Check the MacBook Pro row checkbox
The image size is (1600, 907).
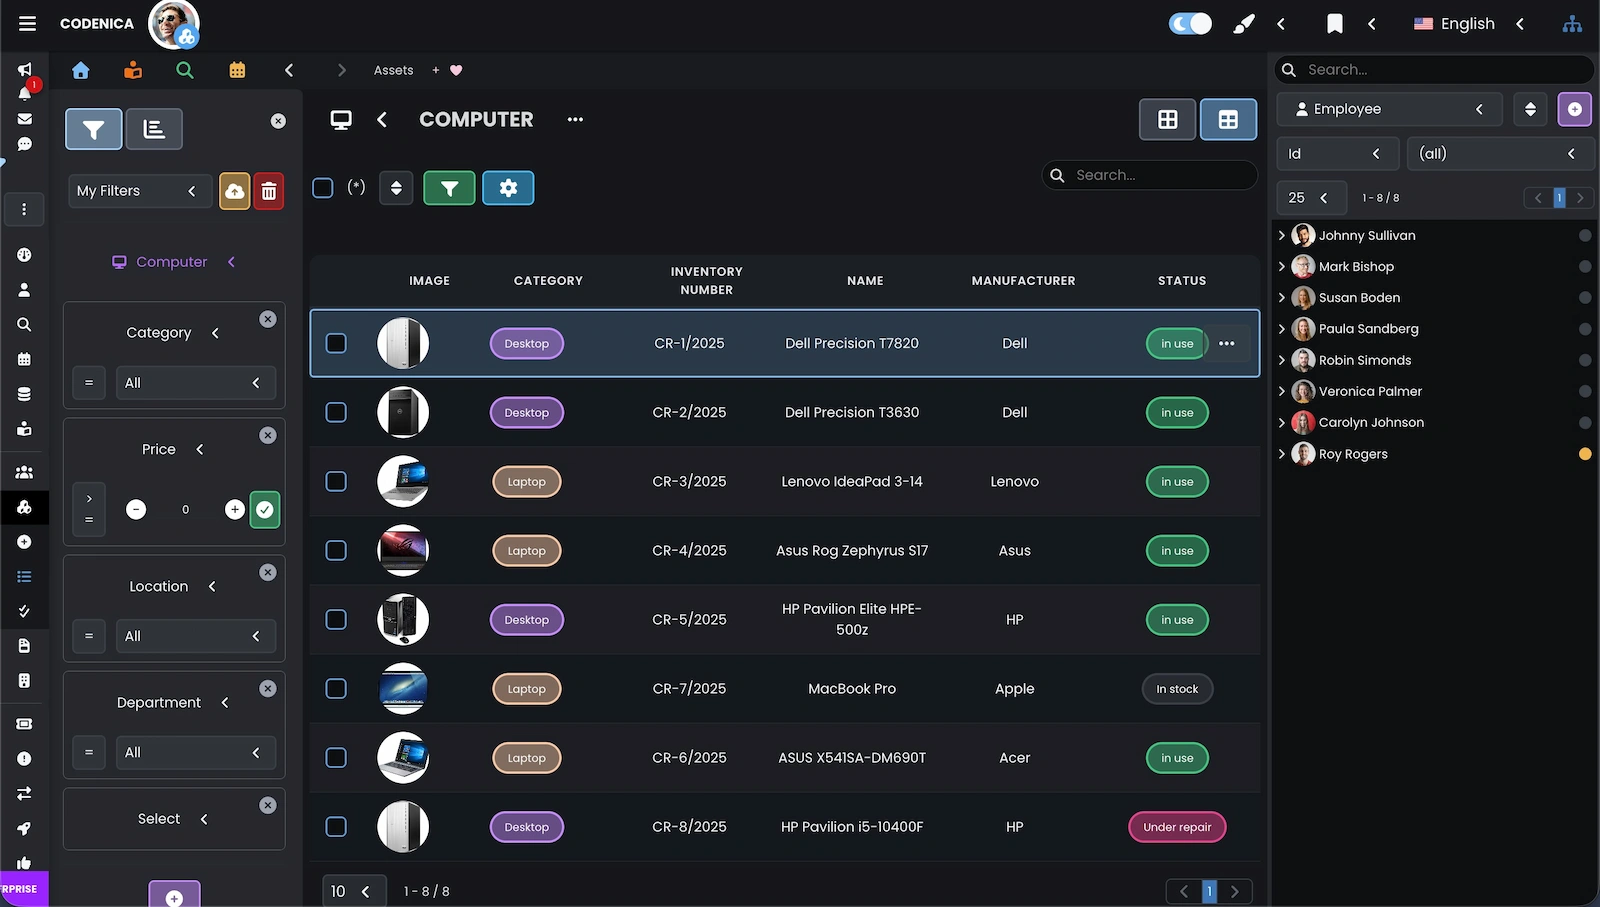click(x=335, y=688)
